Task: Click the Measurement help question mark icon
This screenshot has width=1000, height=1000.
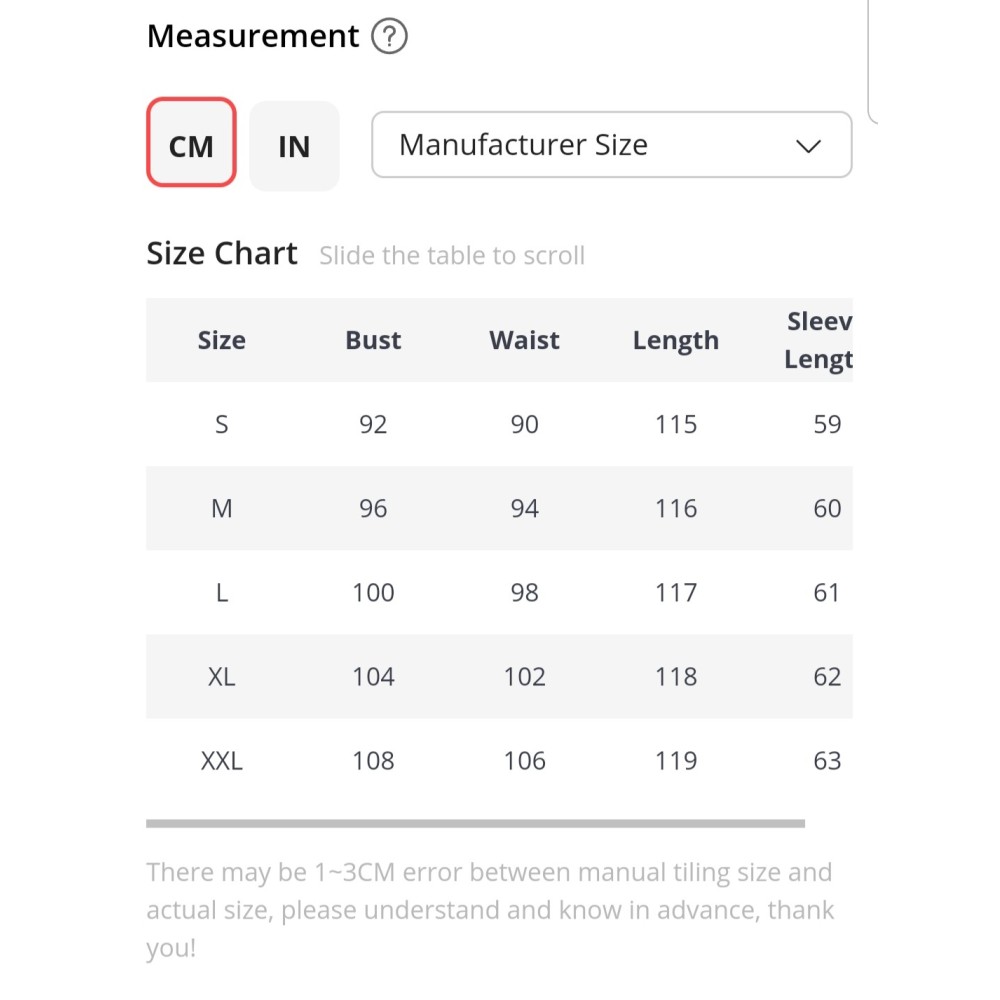Action: 389,38
